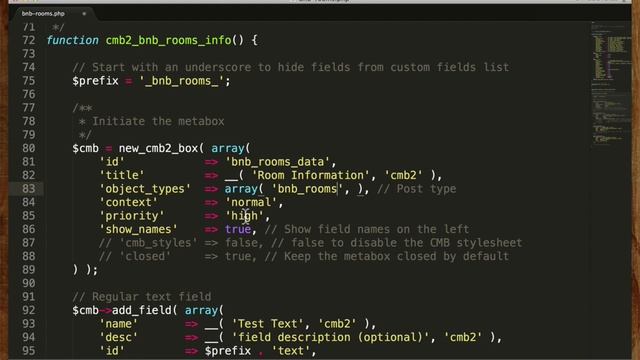Click line number 72 in gutter
The image size is (640, 360).
(29, 40)
